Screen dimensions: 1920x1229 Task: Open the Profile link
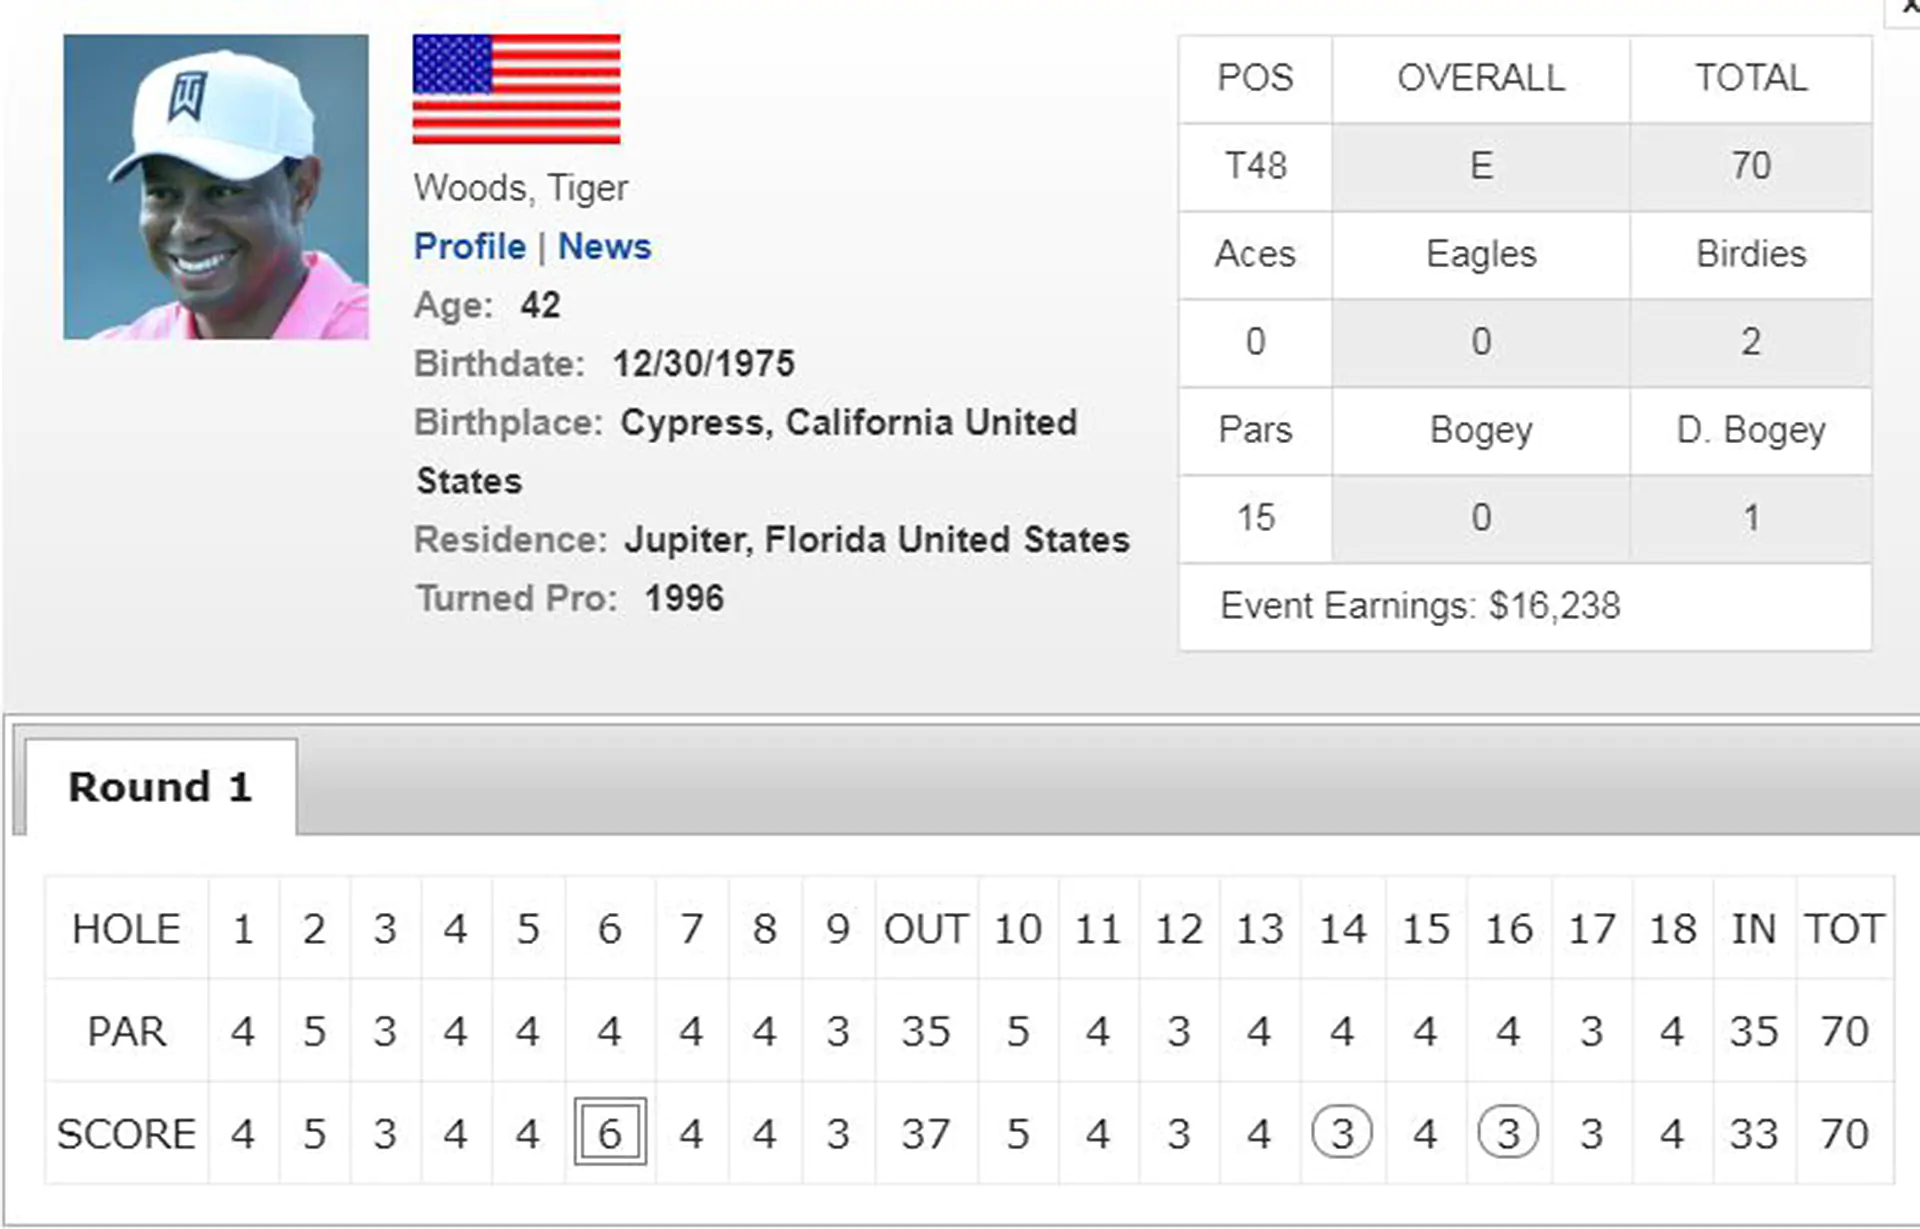coord(469,246)
